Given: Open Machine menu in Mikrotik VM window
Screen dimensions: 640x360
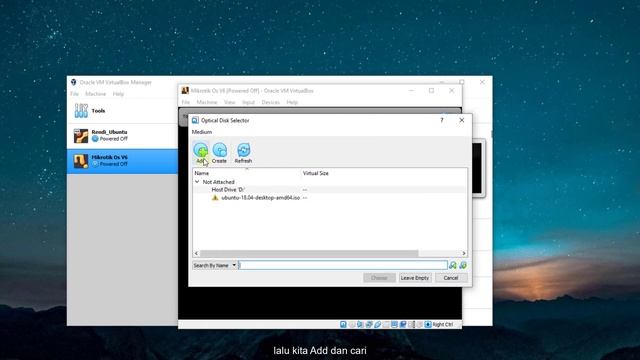Looking at the screenshot, I should [207, 102].
